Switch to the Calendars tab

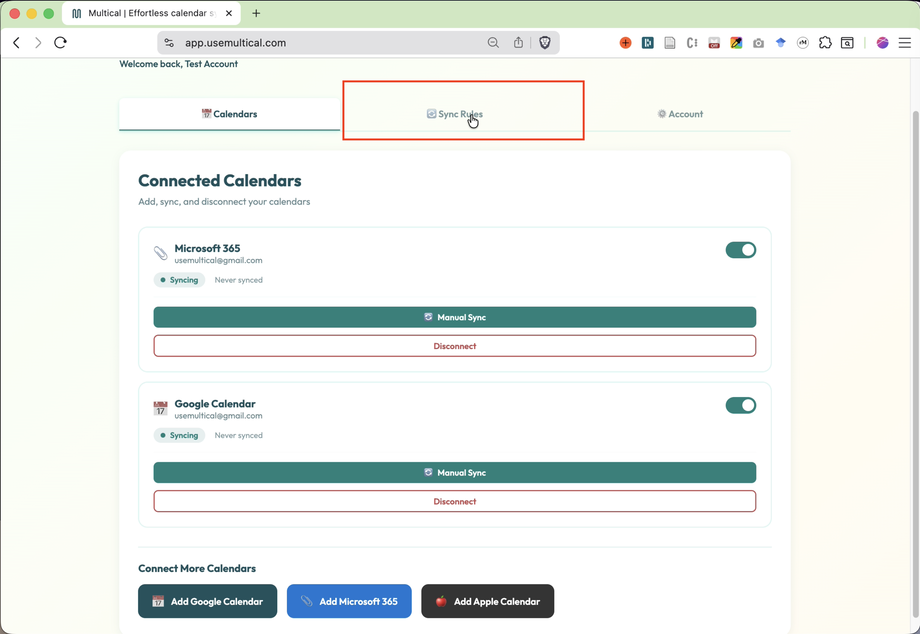229,114
